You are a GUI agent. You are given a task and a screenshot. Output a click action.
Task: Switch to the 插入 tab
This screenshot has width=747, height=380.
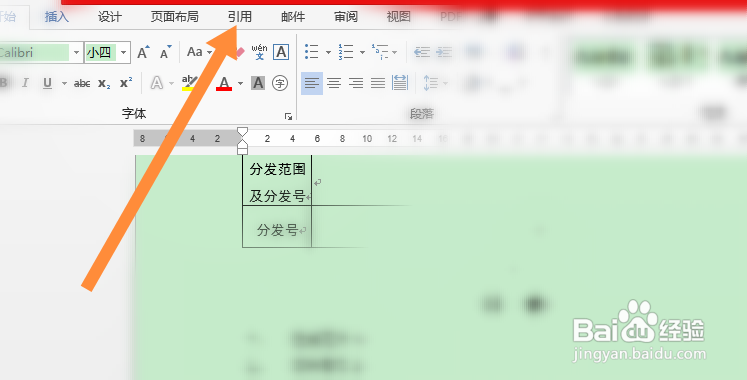57,17
